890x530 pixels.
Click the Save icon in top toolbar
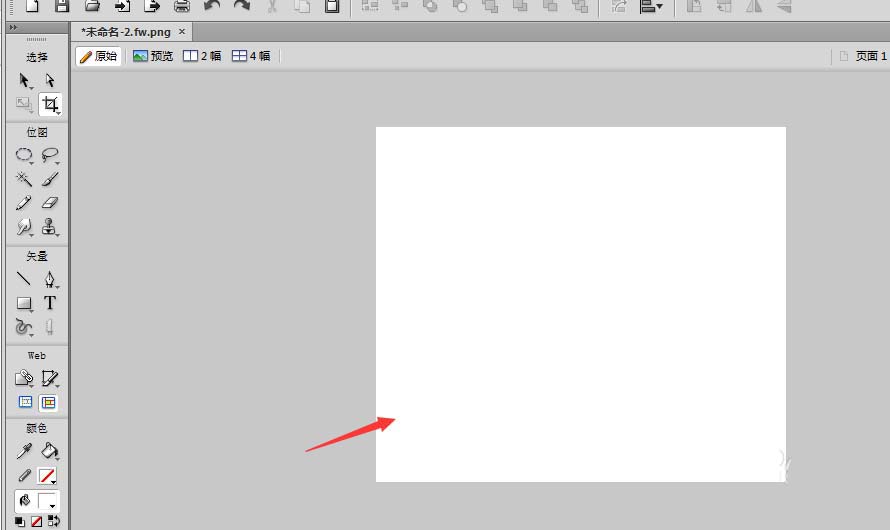(x=62, y=6)
